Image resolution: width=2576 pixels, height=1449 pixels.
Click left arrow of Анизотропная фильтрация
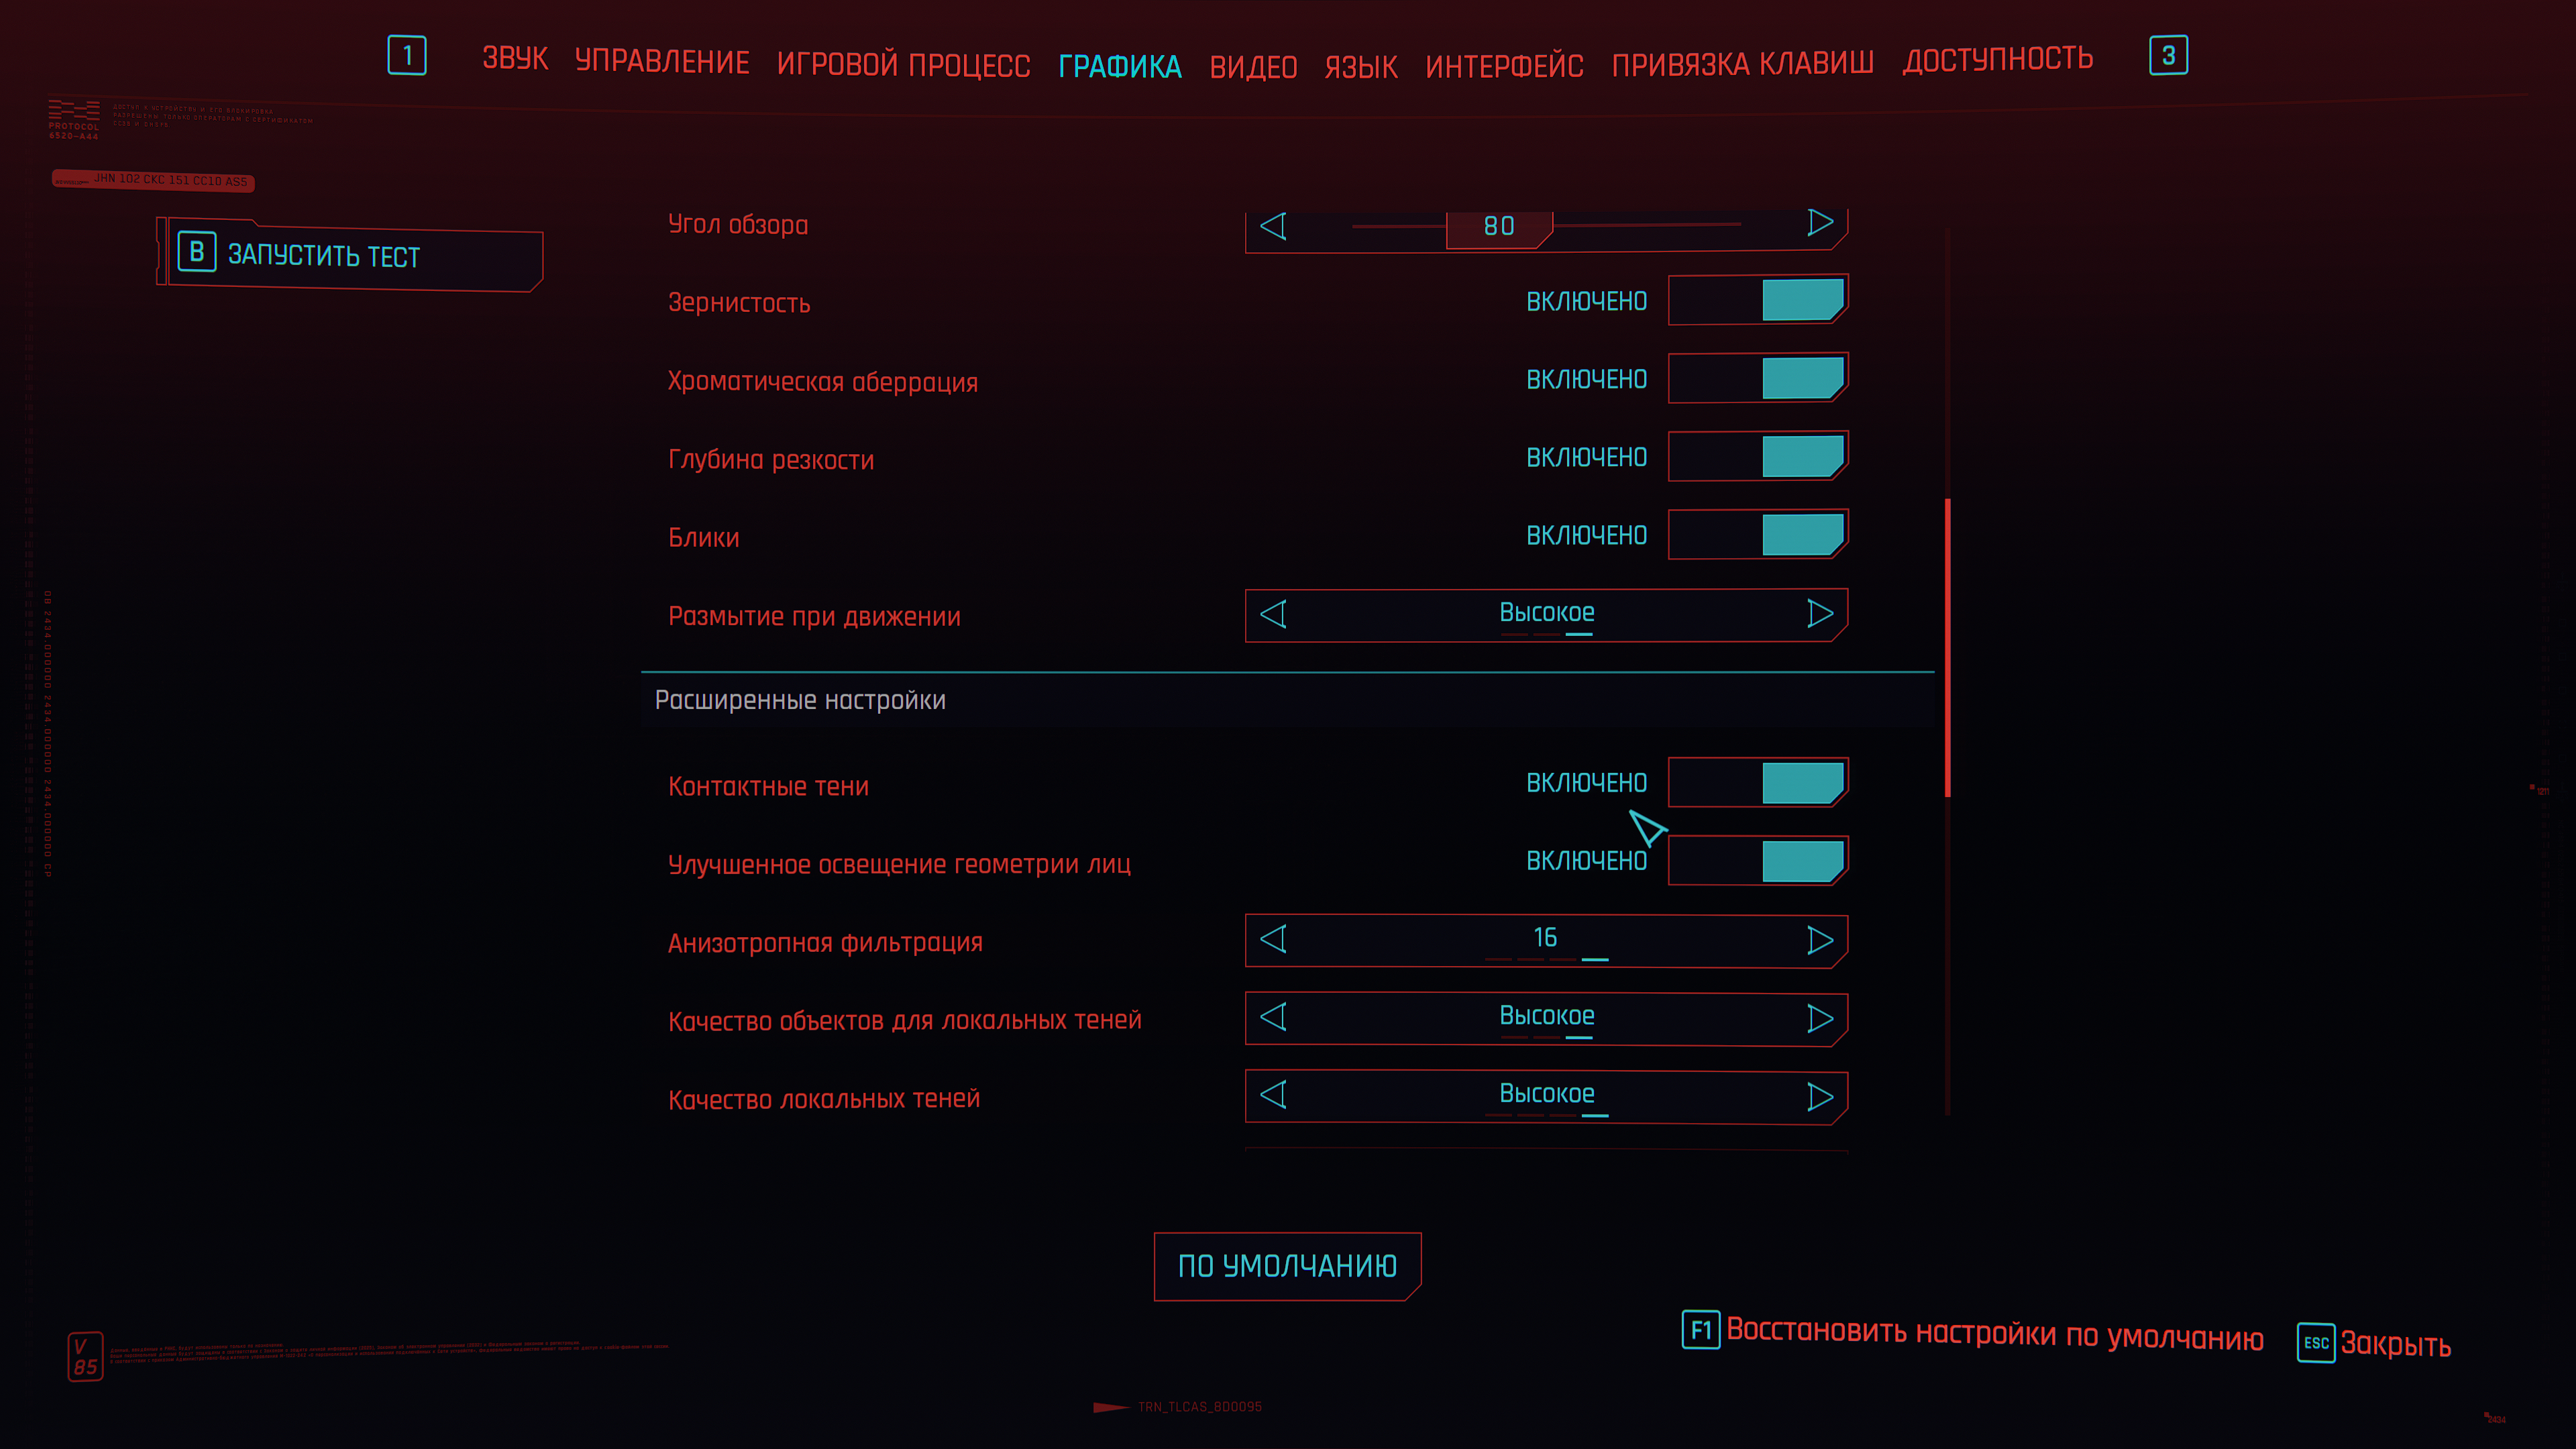(1273, 939)
